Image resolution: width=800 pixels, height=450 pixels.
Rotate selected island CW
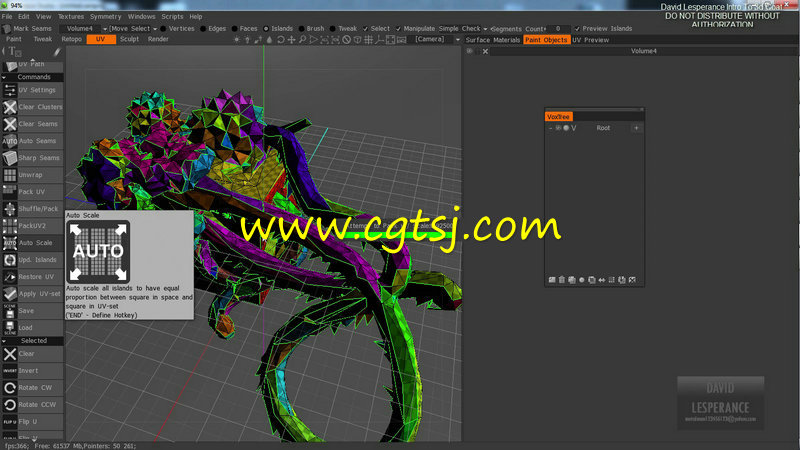[x=33, y=388]
